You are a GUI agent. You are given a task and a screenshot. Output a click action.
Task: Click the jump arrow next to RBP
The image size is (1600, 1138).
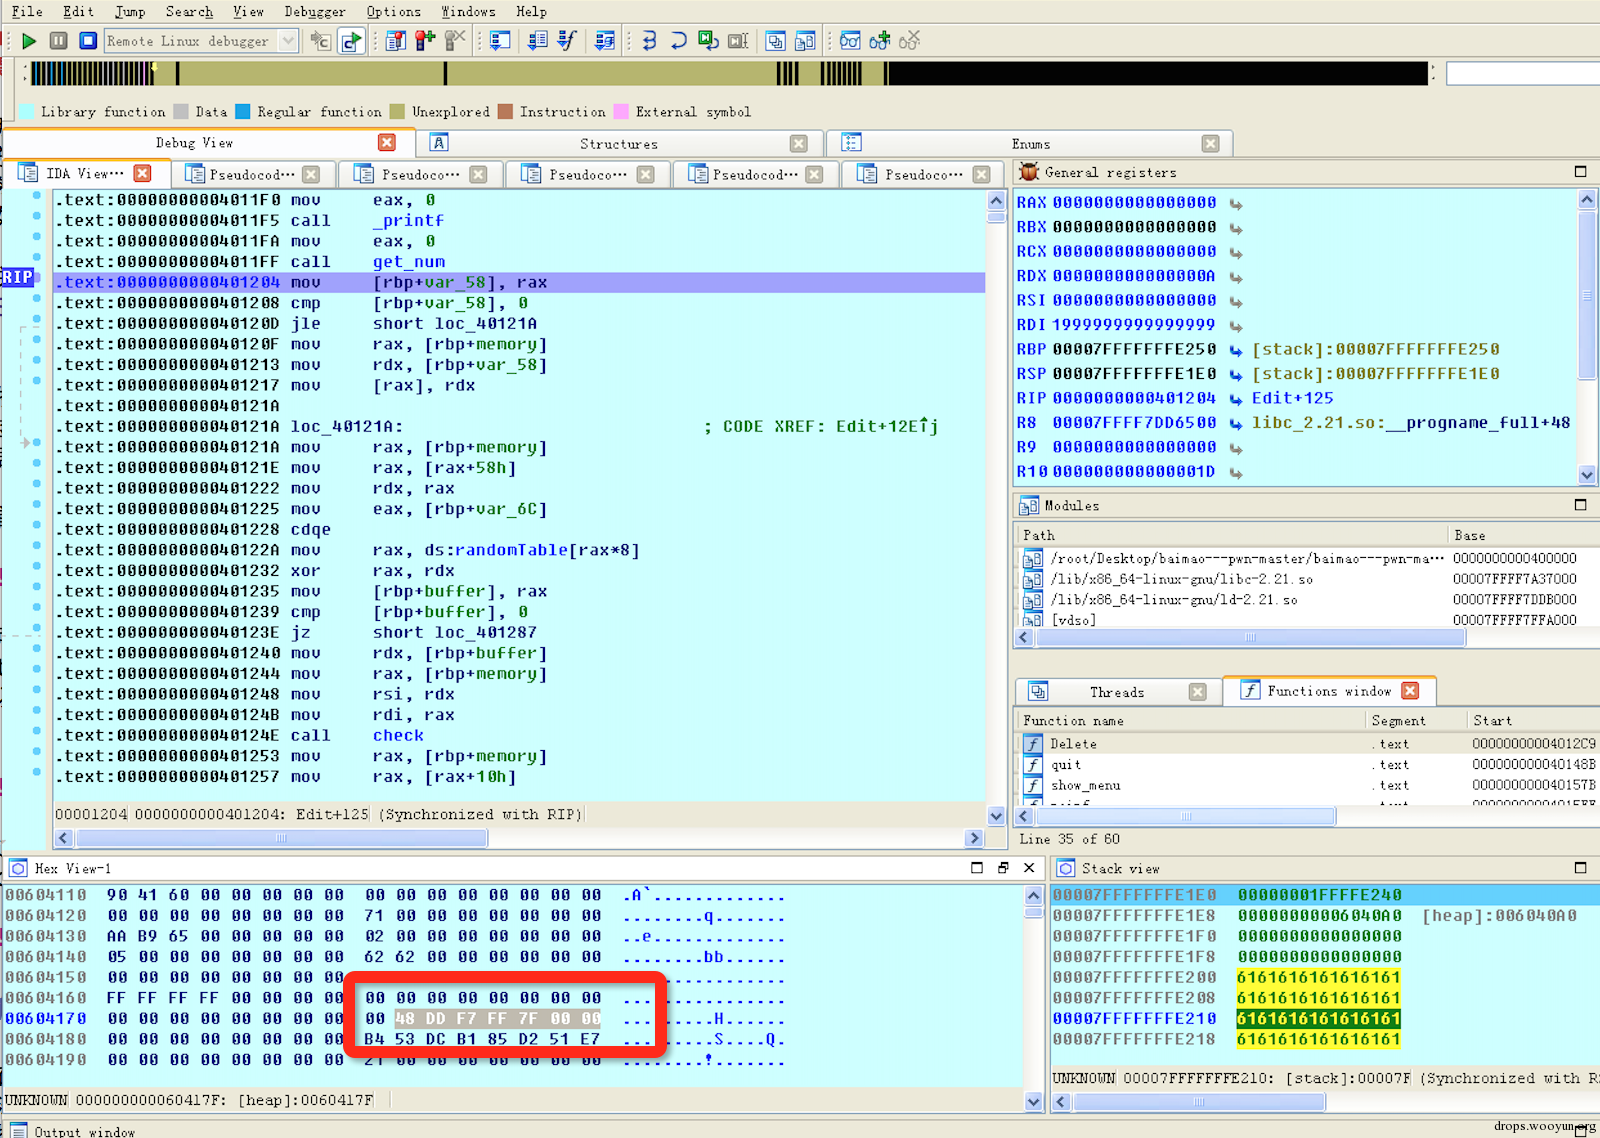click(x=1236, y=350)
